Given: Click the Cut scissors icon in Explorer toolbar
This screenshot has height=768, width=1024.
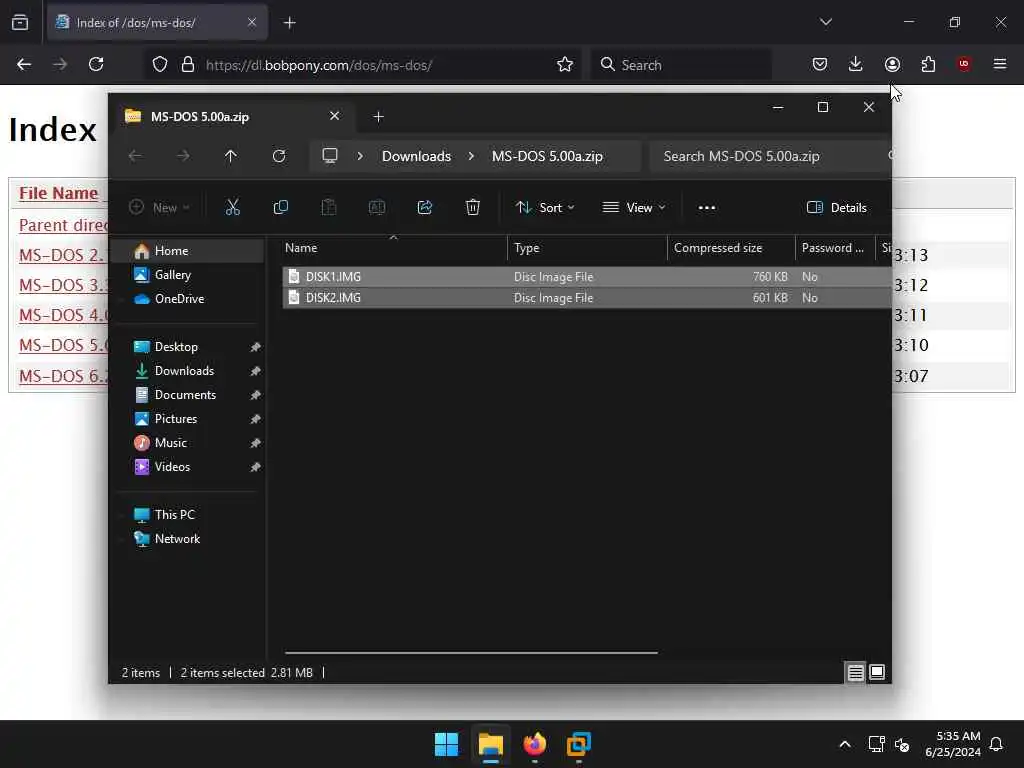Looking at the screenshot, I should click(x=232, y=208).
